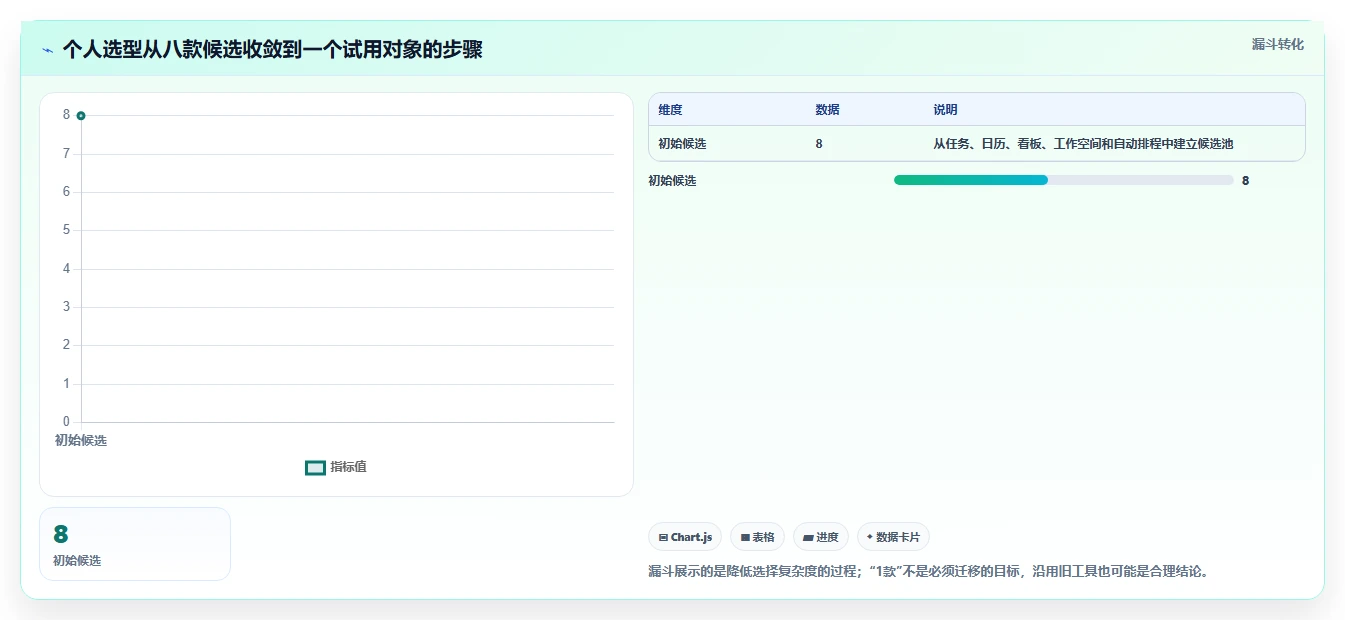Click the 进度 tag

(x=821, y=537)
